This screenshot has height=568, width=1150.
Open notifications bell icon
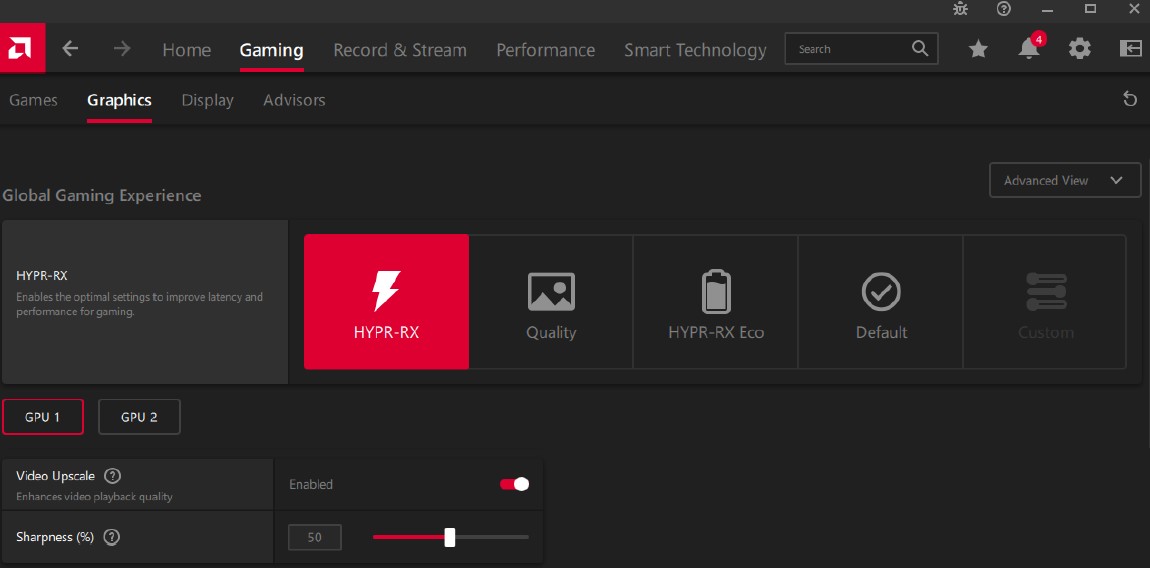pos(1028,49)
